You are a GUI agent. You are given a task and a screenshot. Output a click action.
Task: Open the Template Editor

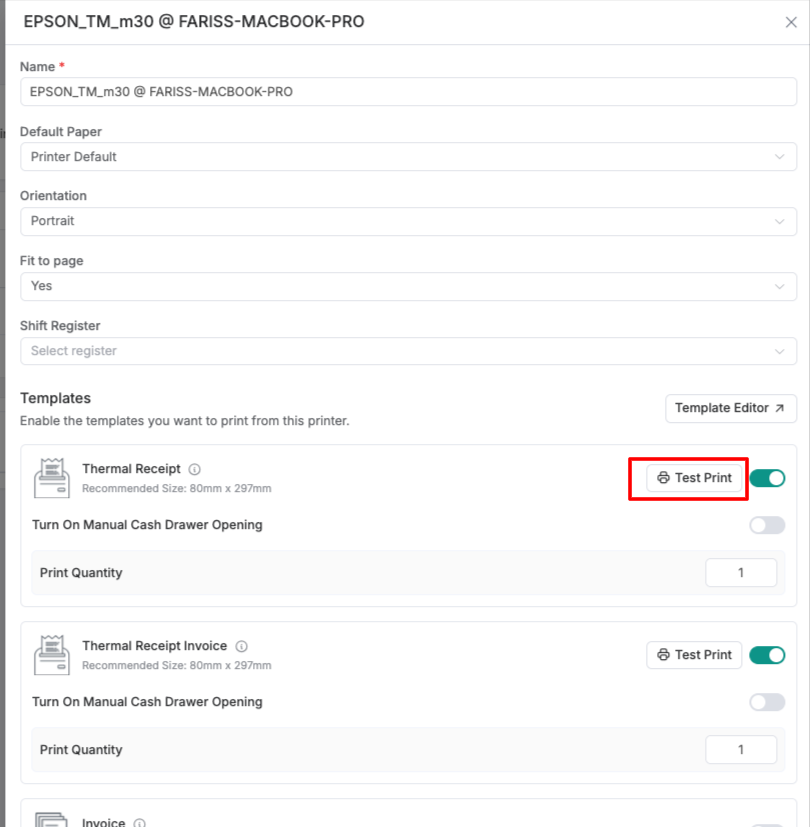pyautogui.click(x=731, y=408)
